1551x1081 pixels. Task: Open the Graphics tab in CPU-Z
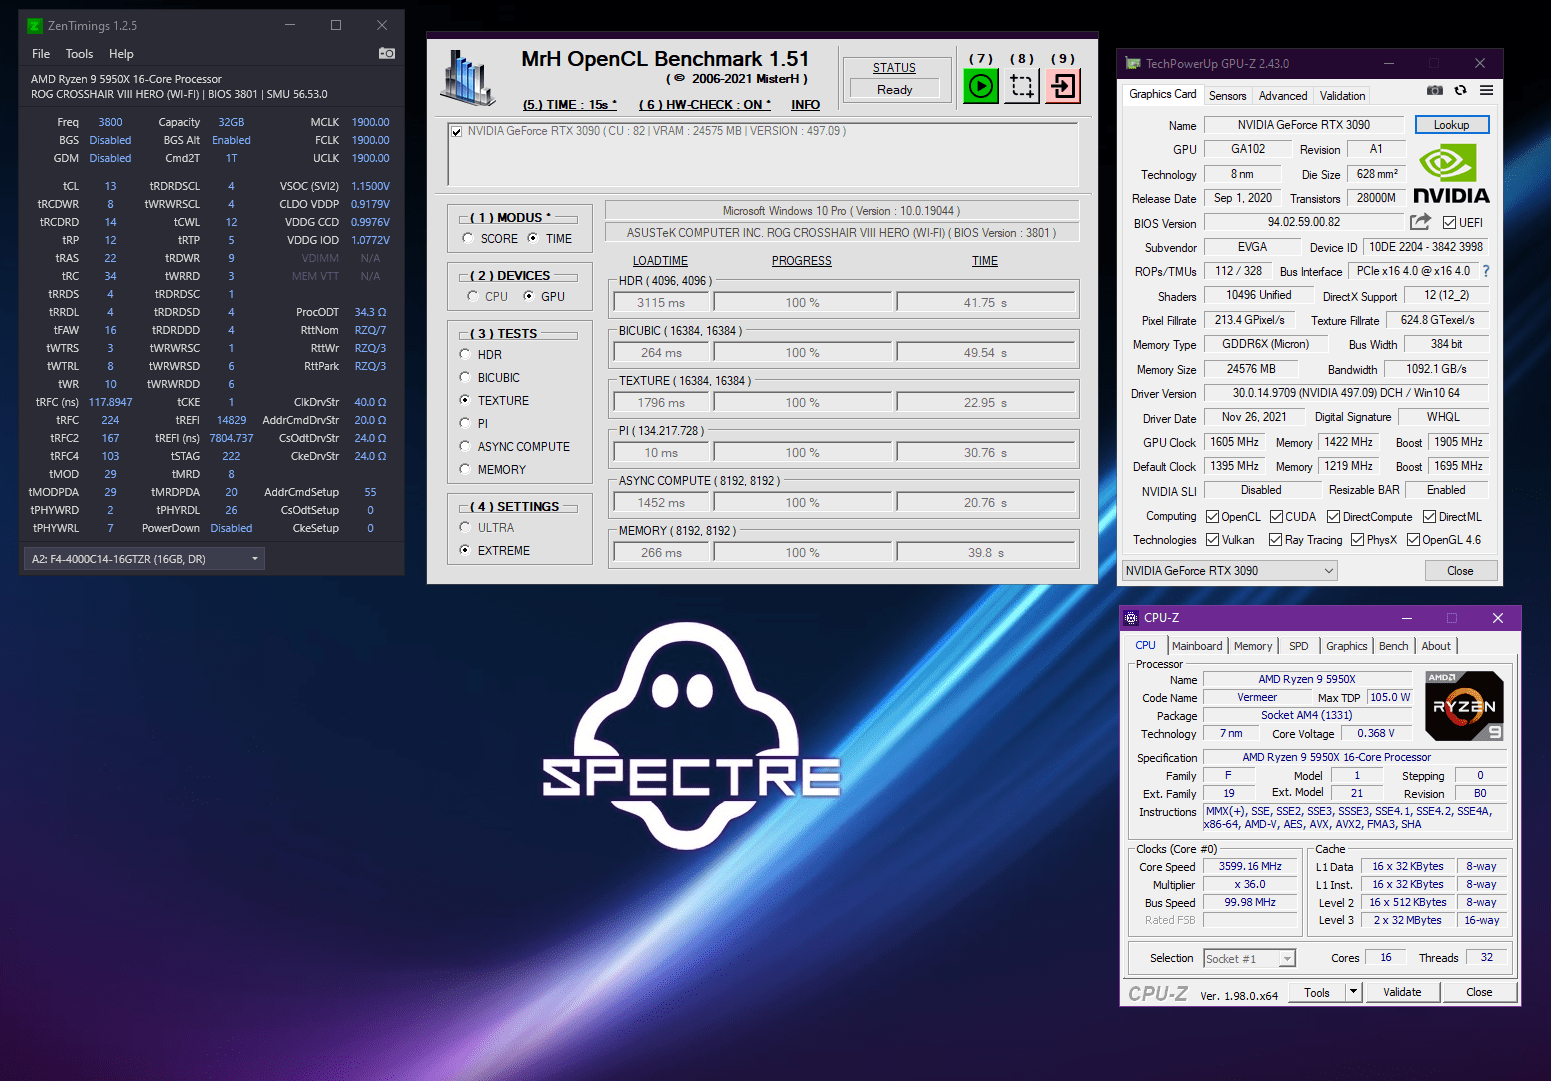coord(1347,646)
